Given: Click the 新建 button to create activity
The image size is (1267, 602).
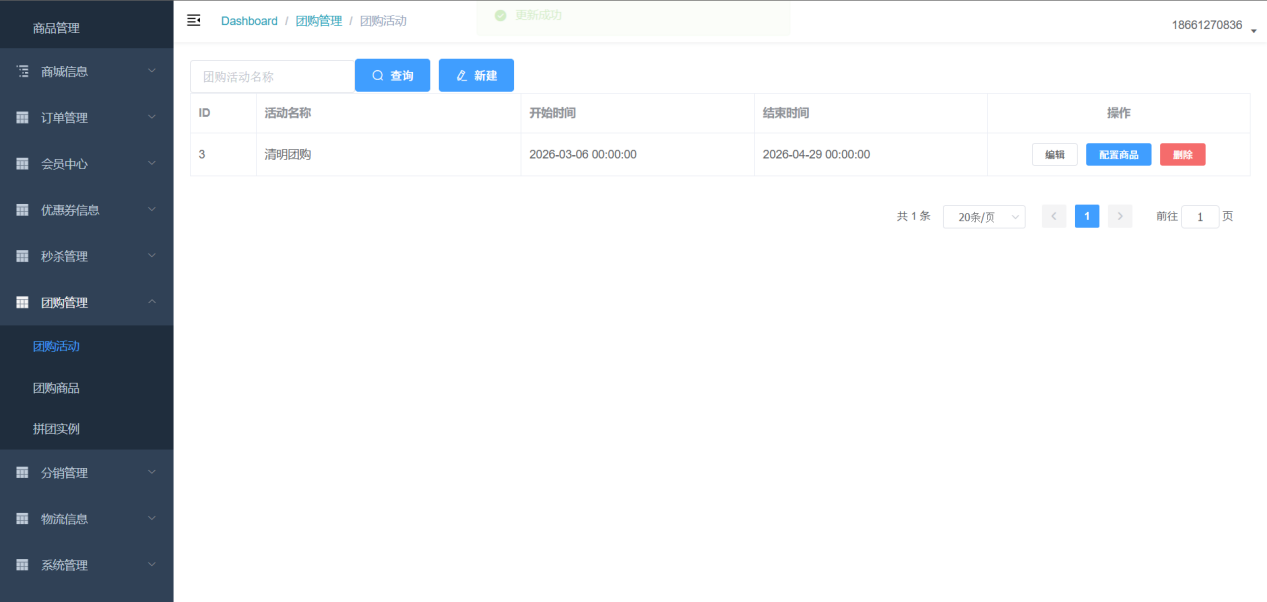Looking at the screenshot, I should click(x=476, y=76).
